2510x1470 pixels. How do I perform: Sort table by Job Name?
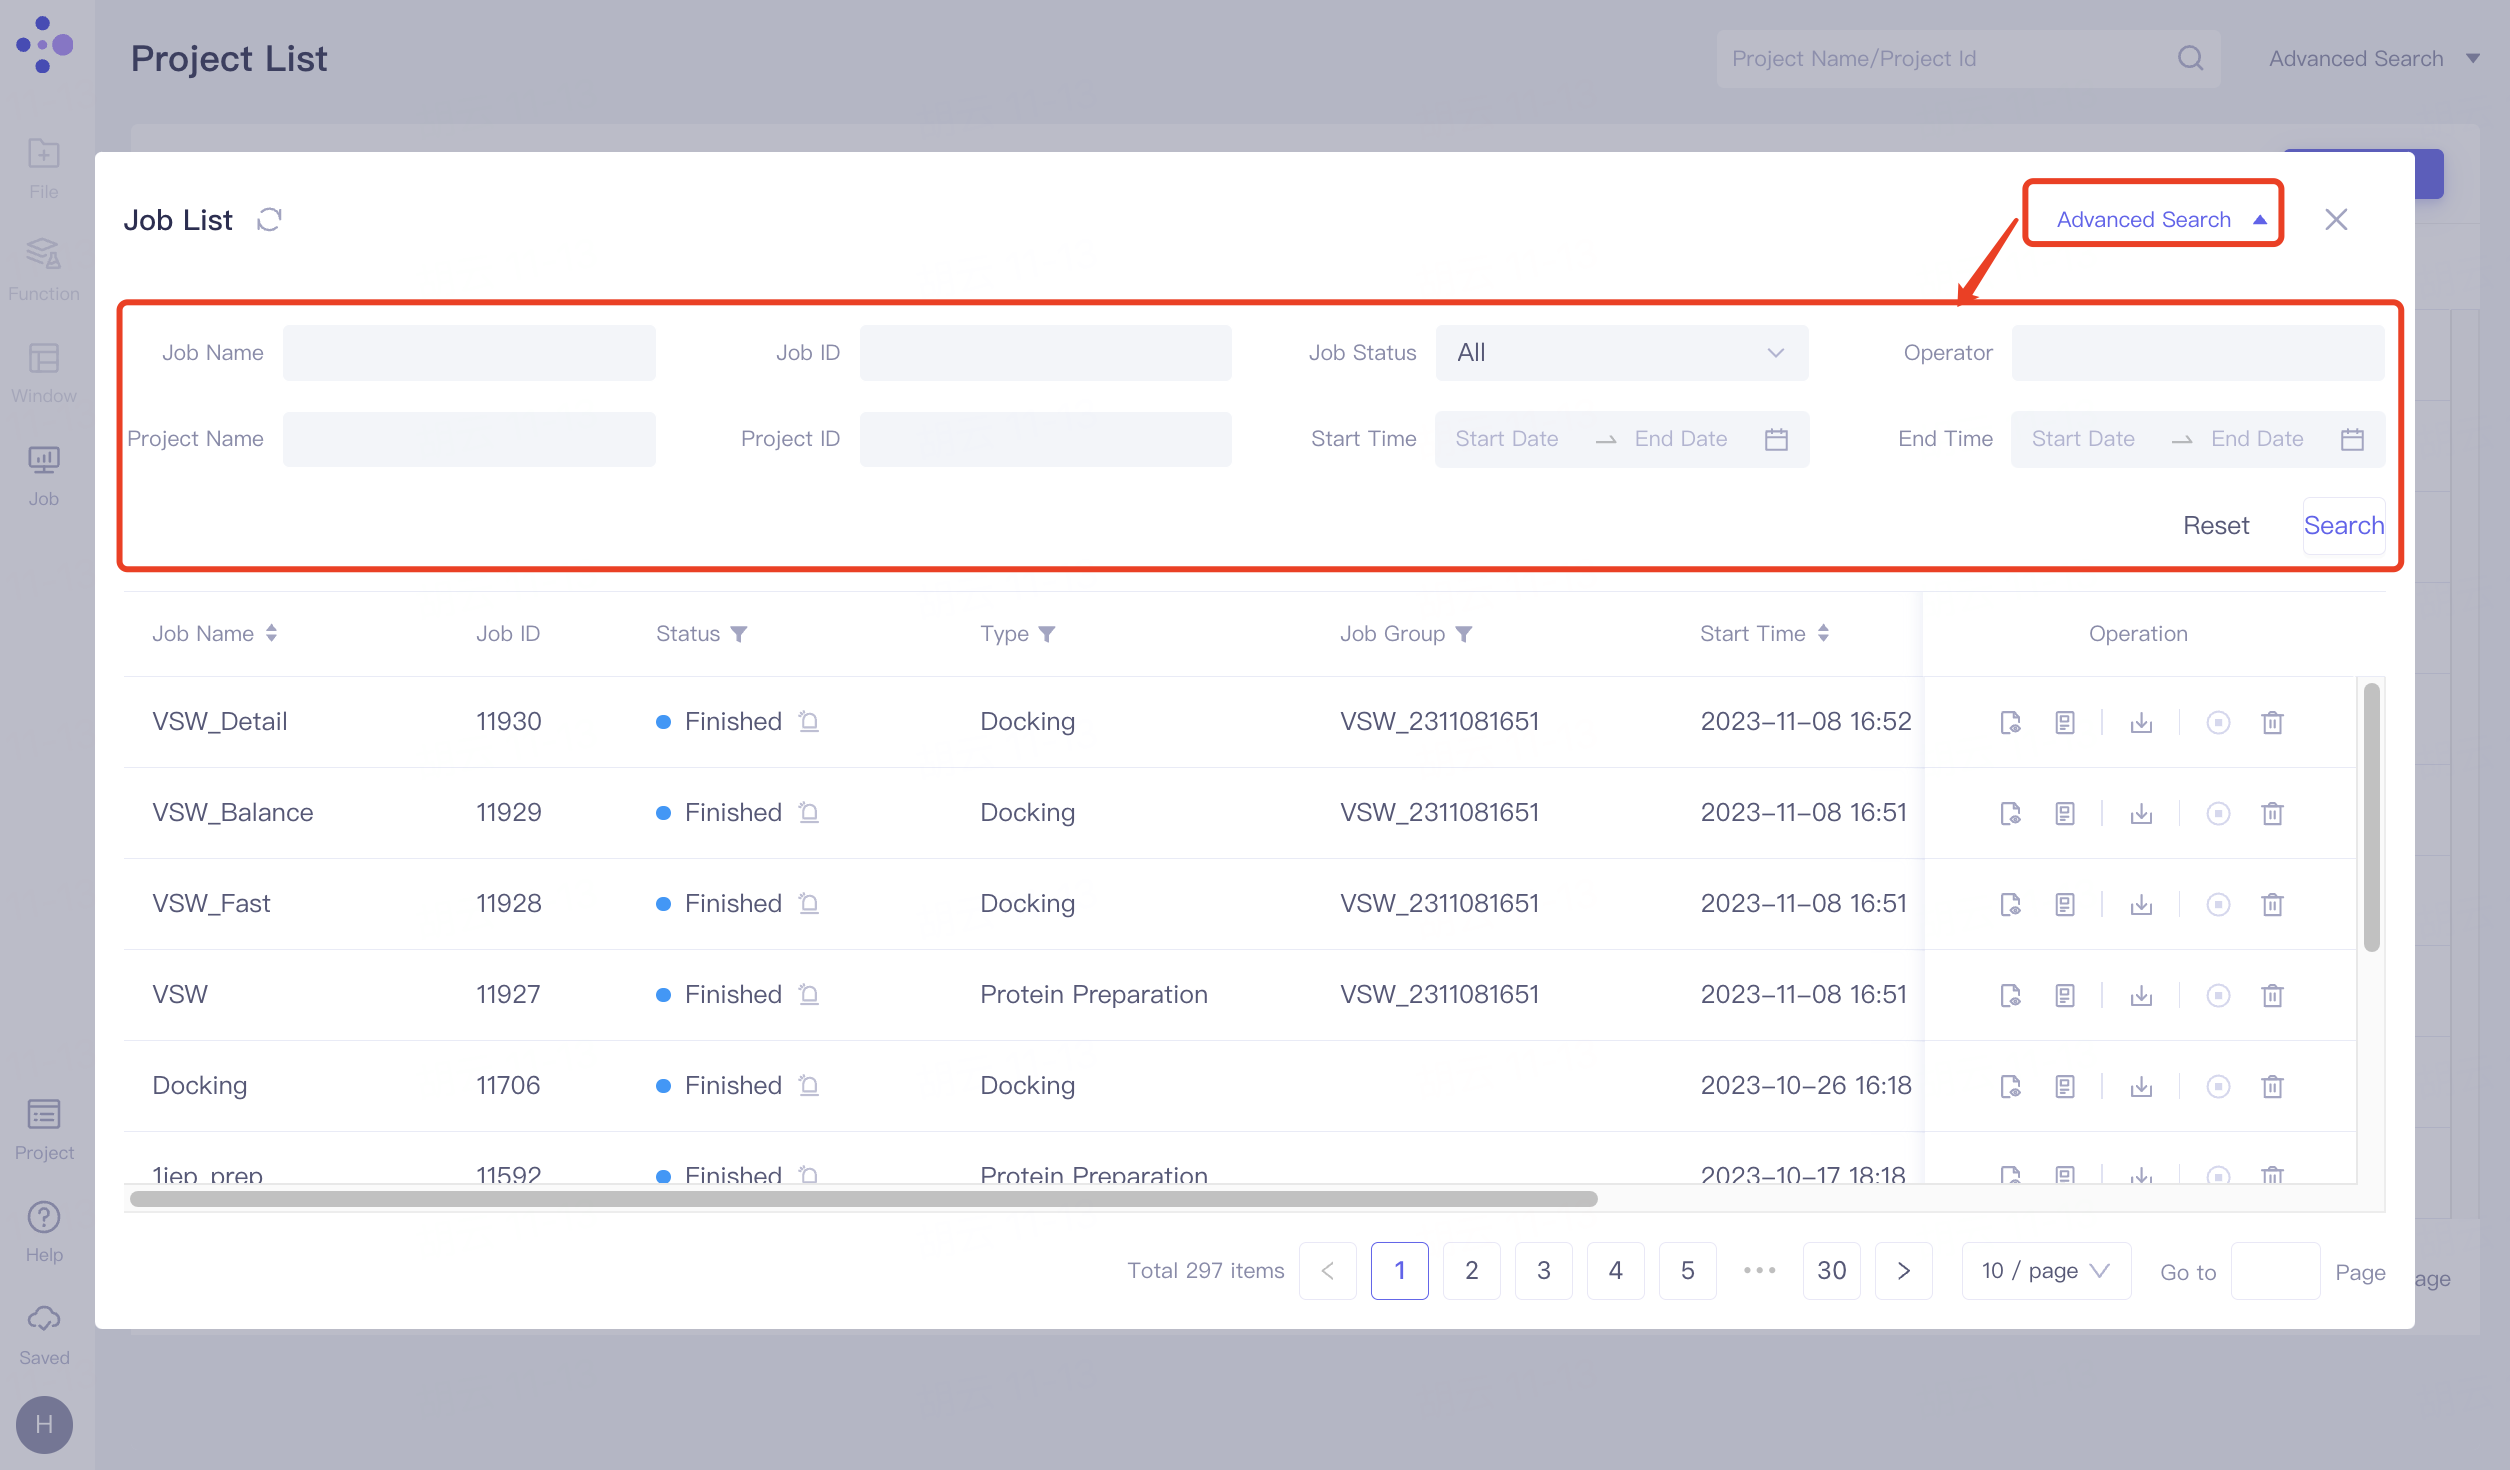(270, 633)
